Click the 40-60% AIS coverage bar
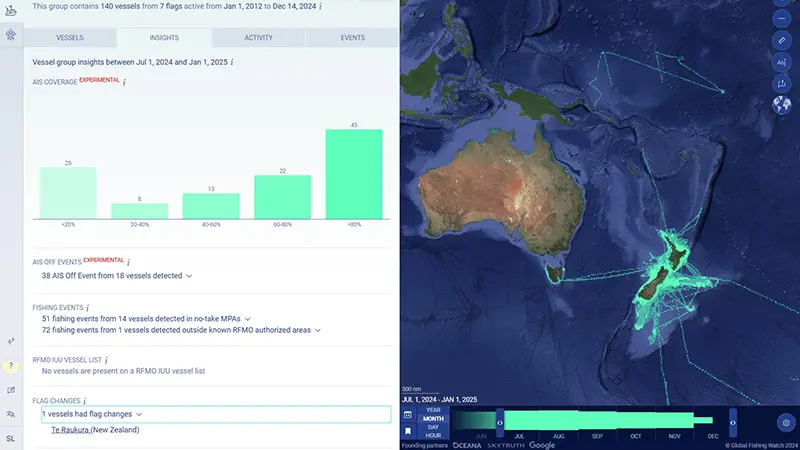800x450 pixels. tap(211, 206)
